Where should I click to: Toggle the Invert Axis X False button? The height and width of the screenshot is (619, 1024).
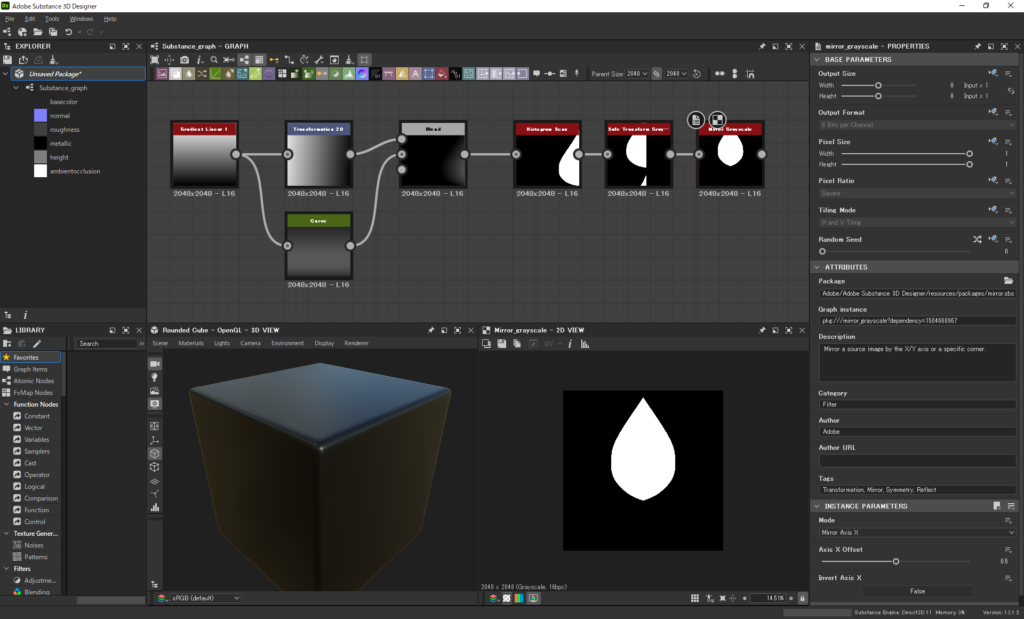pyautogui.click(x=917, y=591)
